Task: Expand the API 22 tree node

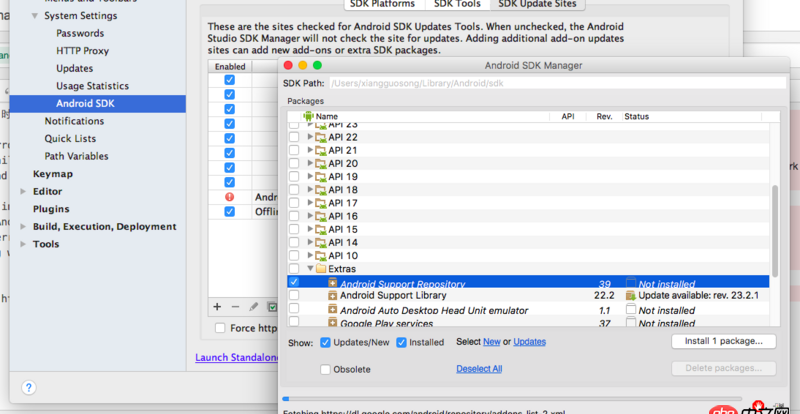Action: pyautogui.click(x=310, y=137)
